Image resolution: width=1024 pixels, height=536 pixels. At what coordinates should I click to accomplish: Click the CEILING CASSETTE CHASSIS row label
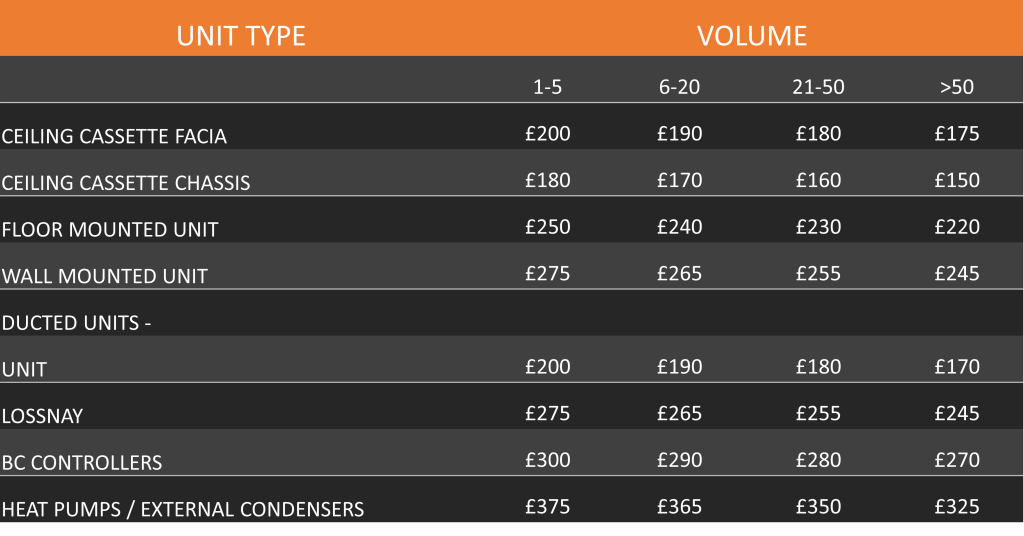click(126, 183)
